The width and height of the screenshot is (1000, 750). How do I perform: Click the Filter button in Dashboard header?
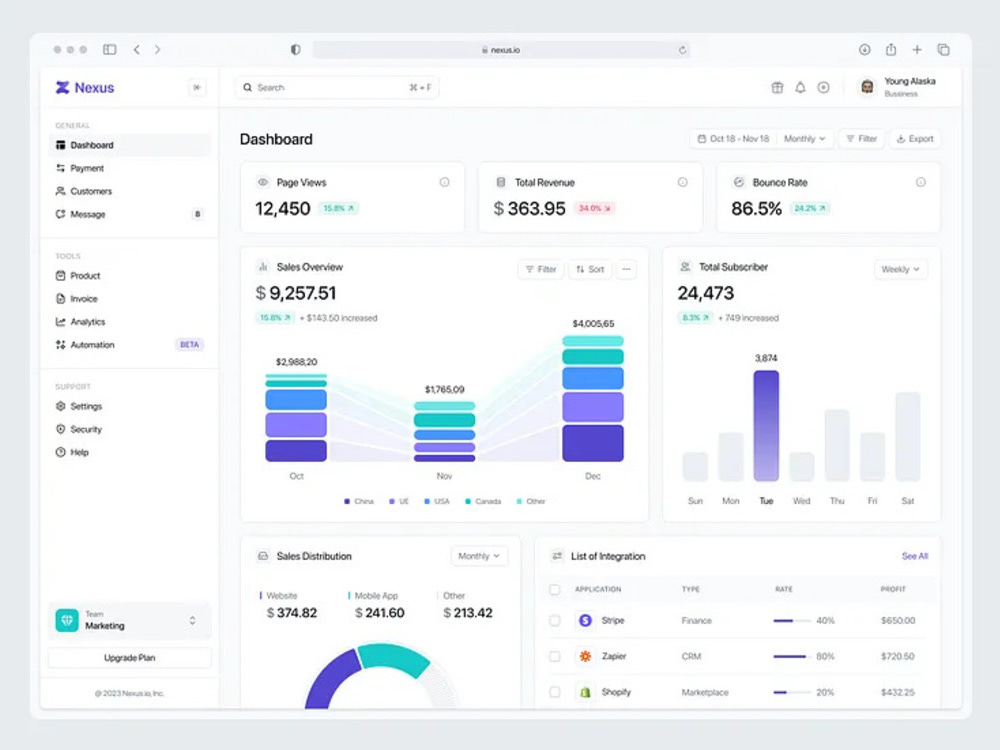click(861, 138)
